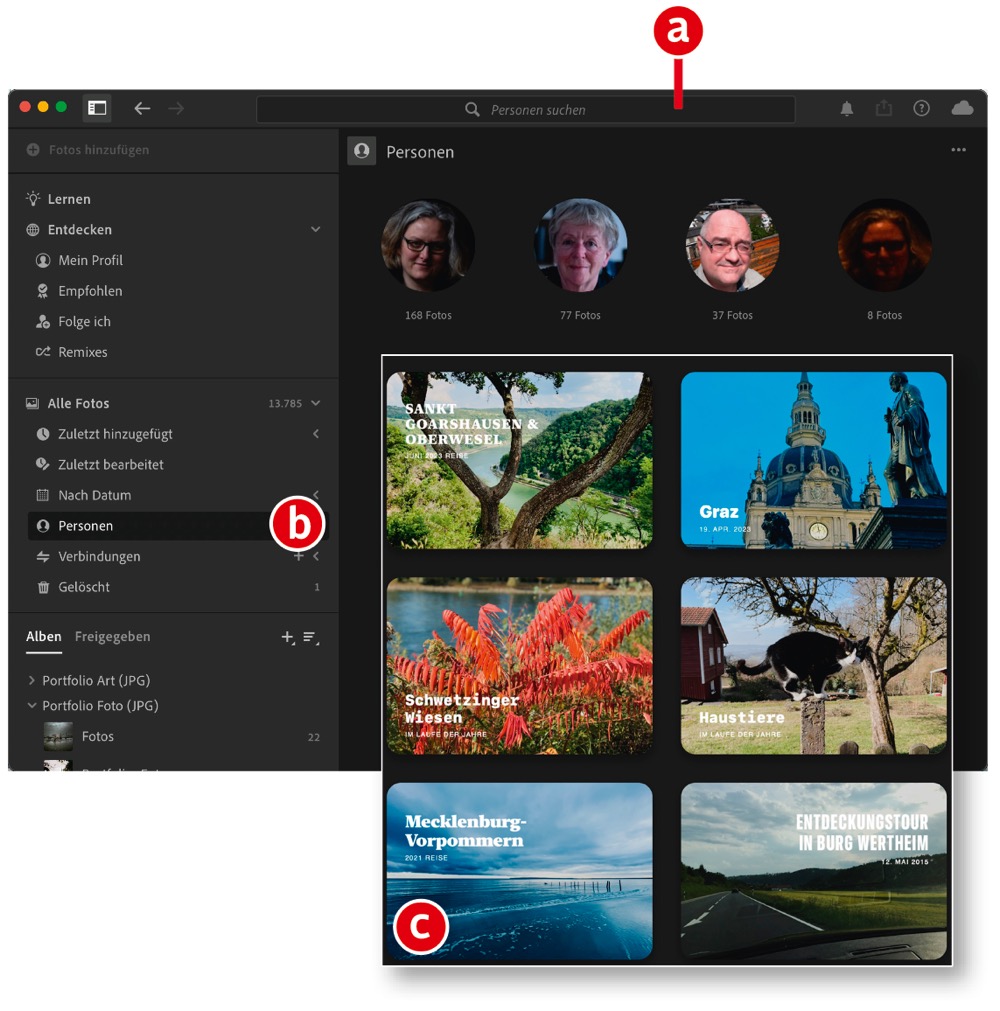Click the back arrow in title bar
1000x1011 pixels.
coord(142,108)
